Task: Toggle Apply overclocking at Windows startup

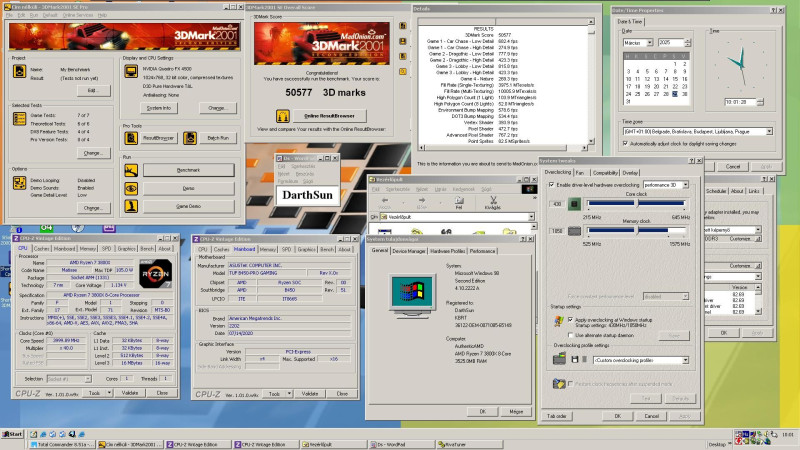Action: (x=570, y=319)
